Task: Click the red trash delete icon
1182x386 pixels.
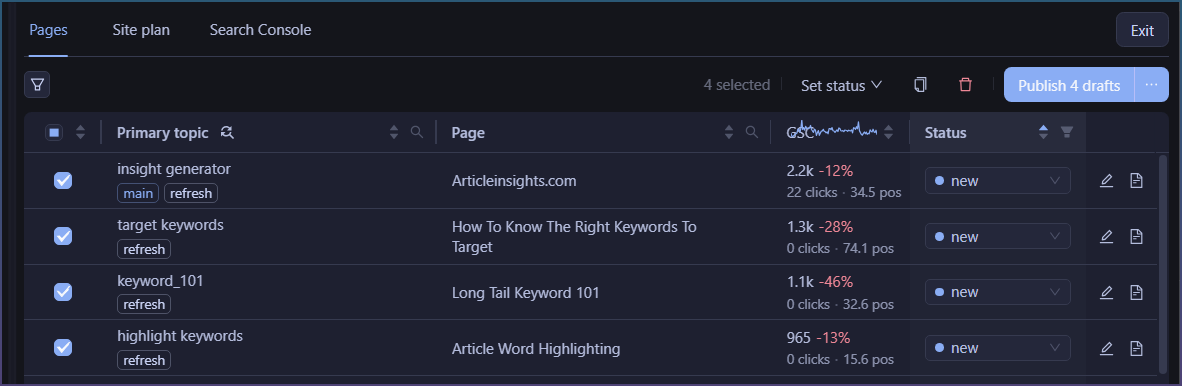Action: tap(965, 84)
